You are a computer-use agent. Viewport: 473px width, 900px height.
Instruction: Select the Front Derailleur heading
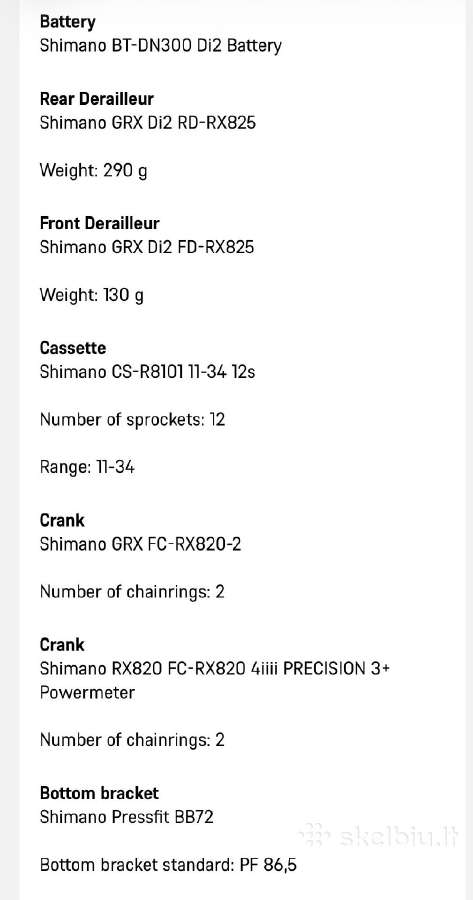(x=99, y=223)
